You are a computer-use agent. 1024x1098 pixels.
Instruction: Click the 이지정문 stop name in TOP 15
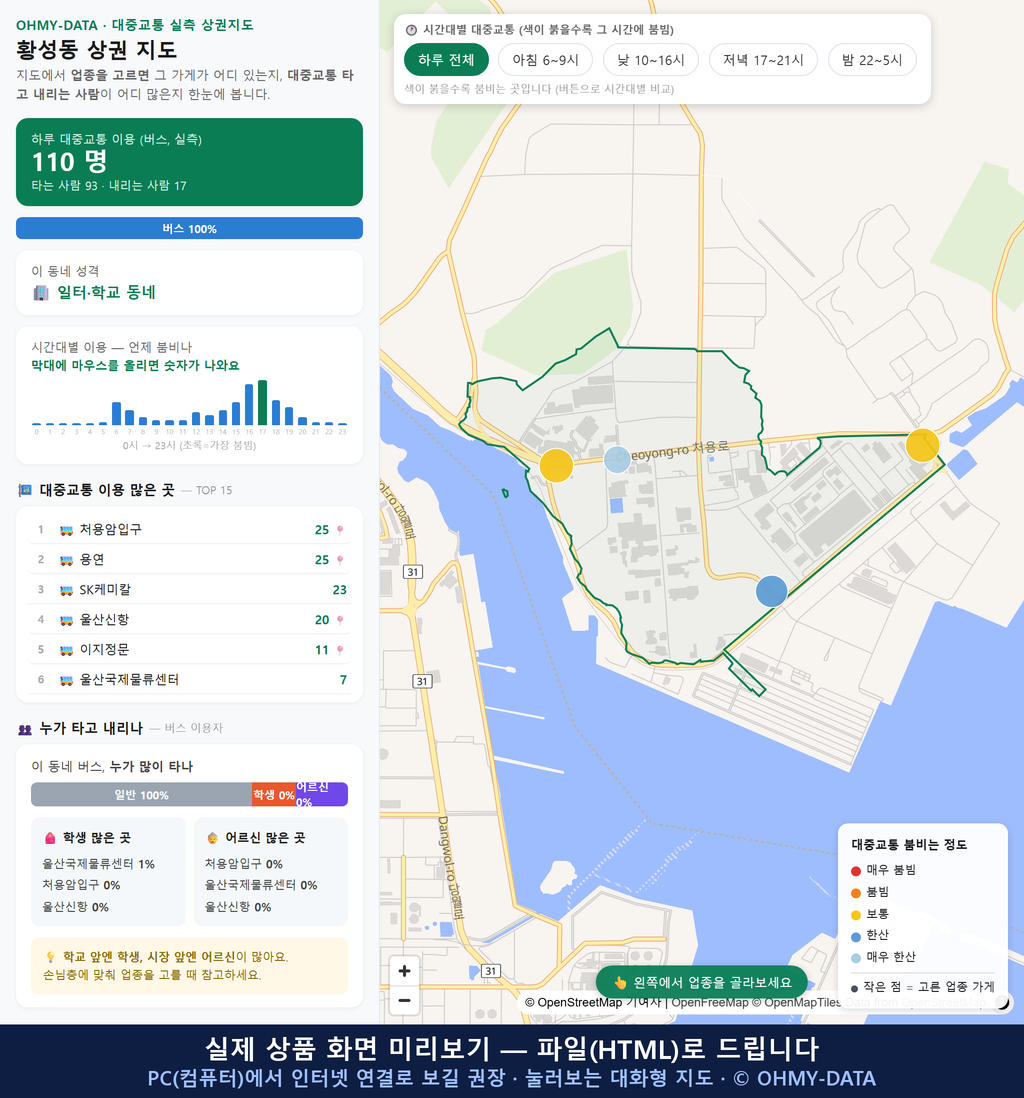coord(104,650)
